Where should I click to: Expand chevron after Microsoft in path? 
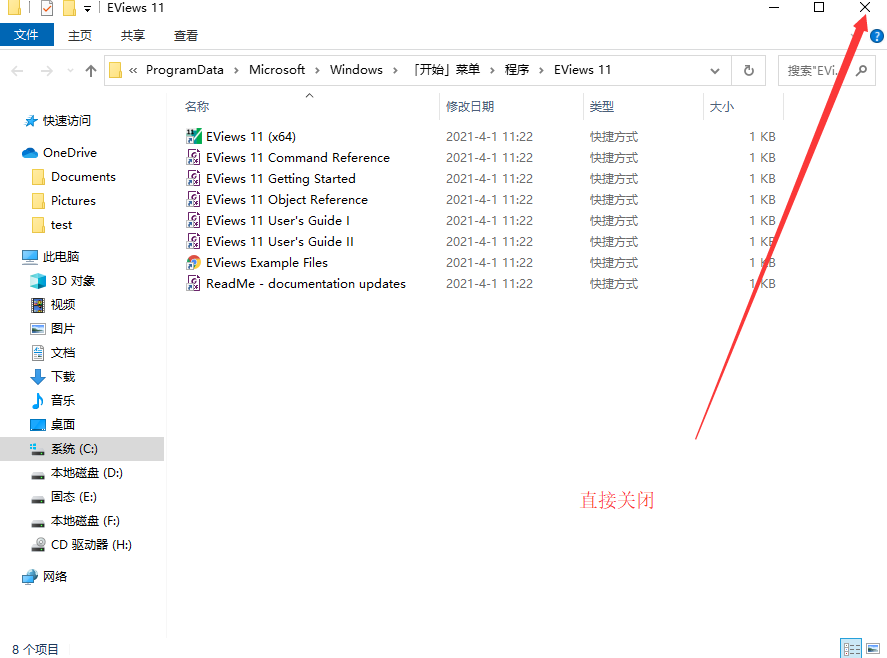tap(317, 70)
